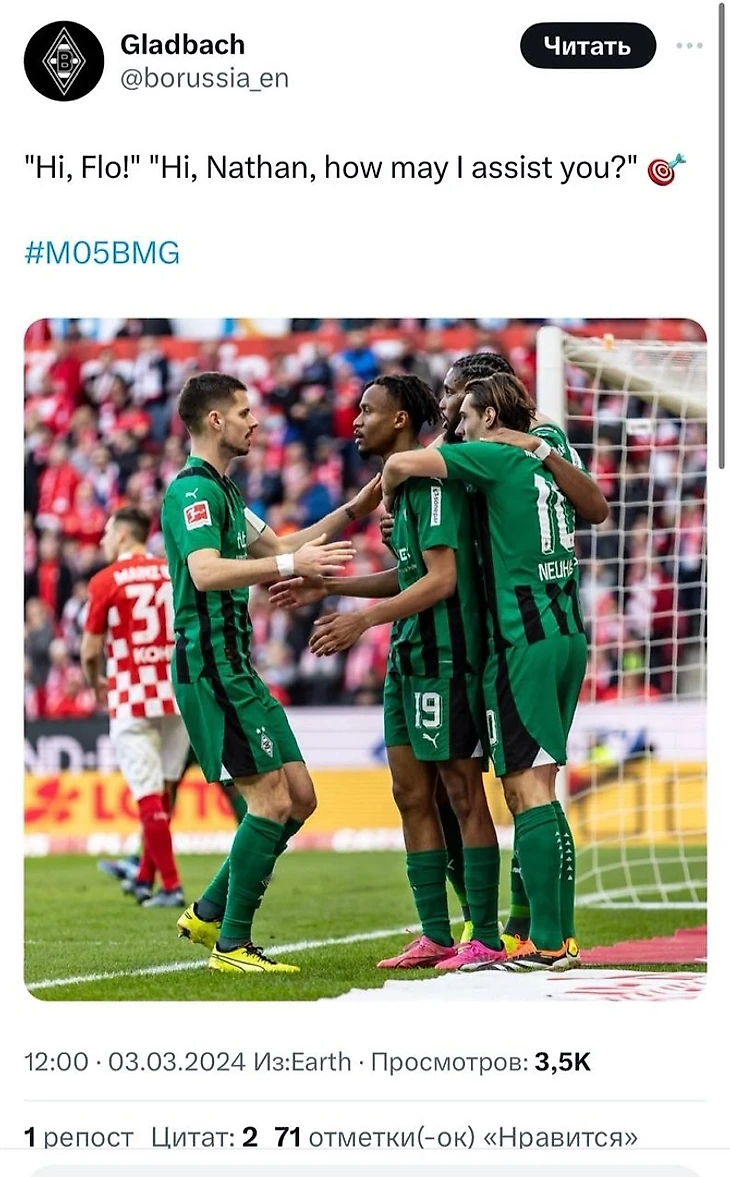Click the dart target emoji in tweet
Screen dimensions: 730x1177
pos(666,169)
